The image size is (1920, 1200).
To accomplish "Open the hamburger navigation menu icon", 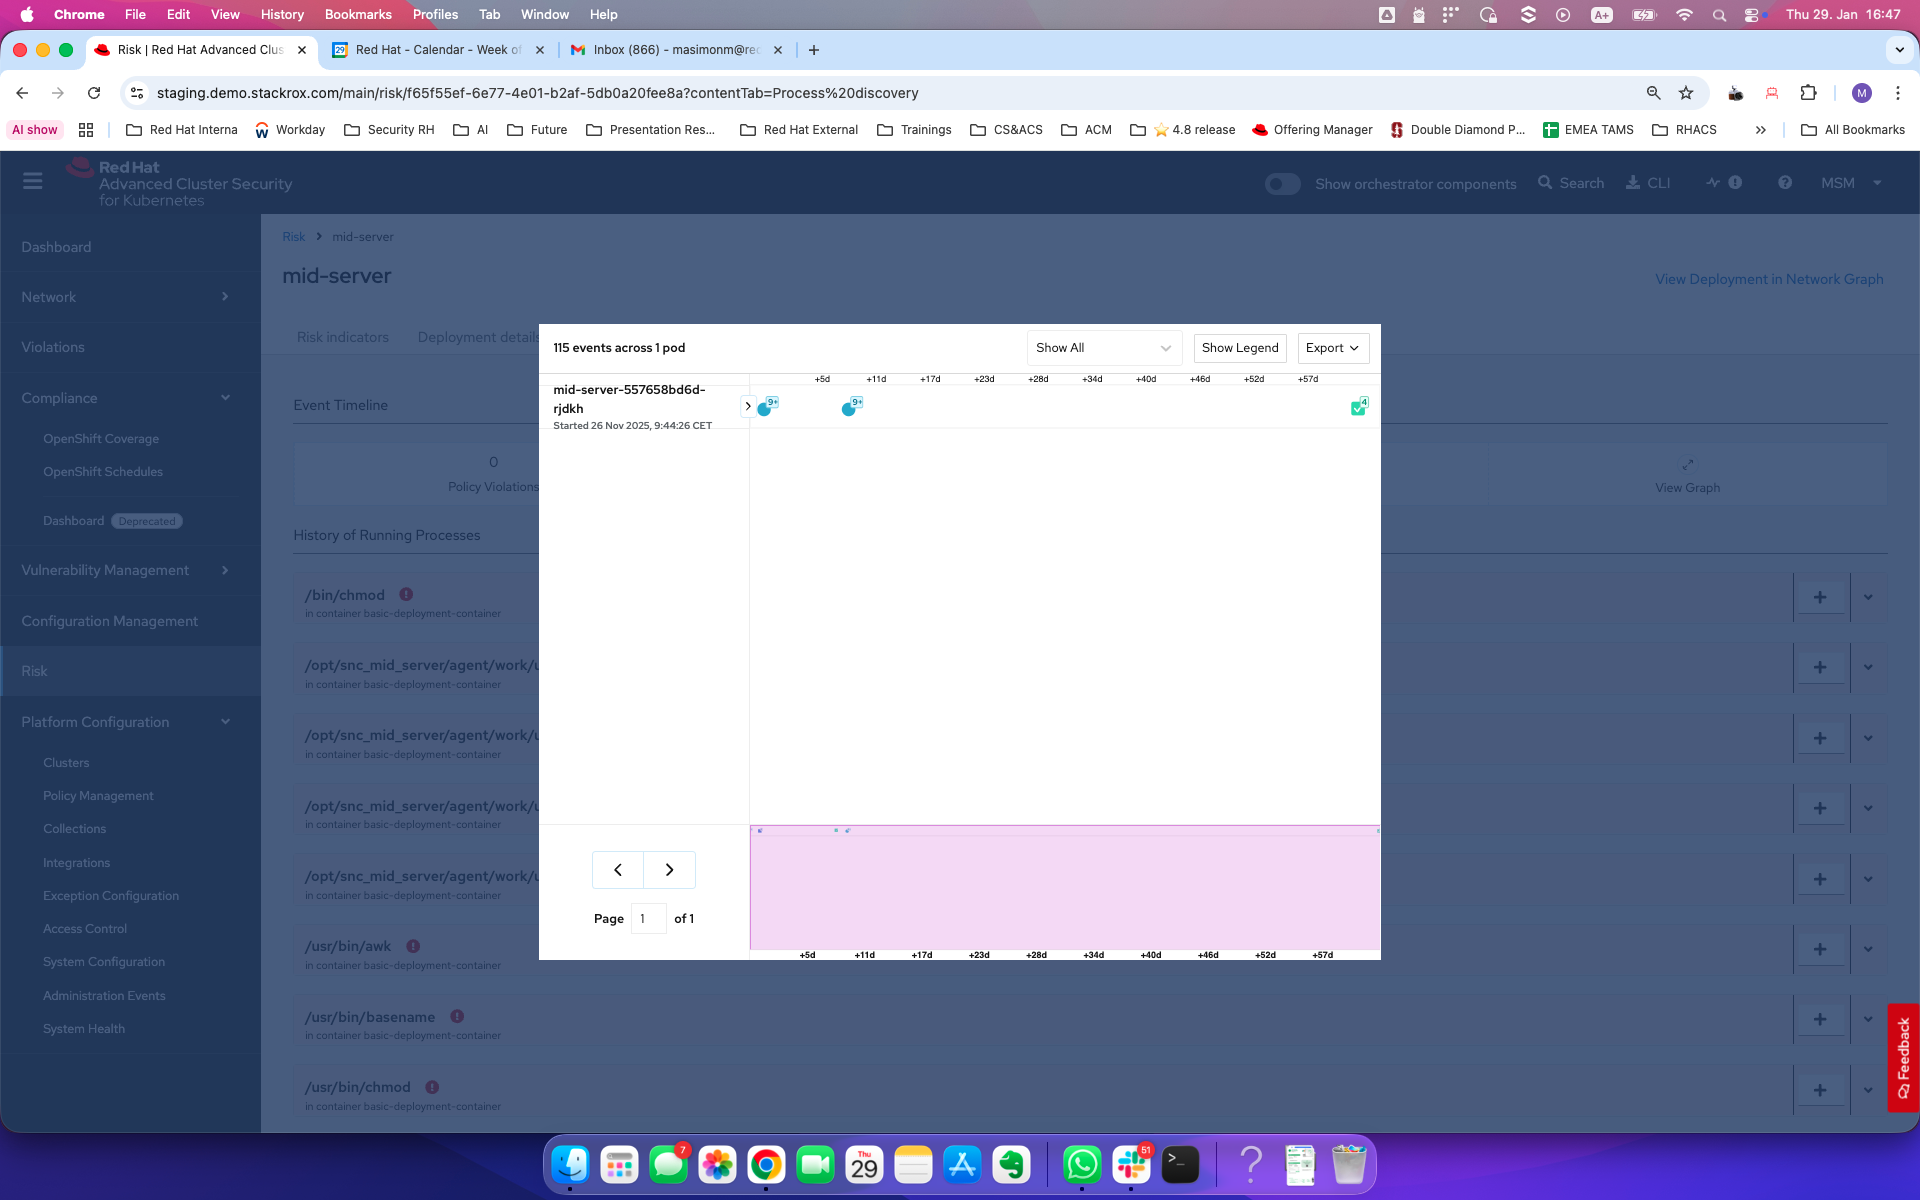I will click(x=32, y=181).
